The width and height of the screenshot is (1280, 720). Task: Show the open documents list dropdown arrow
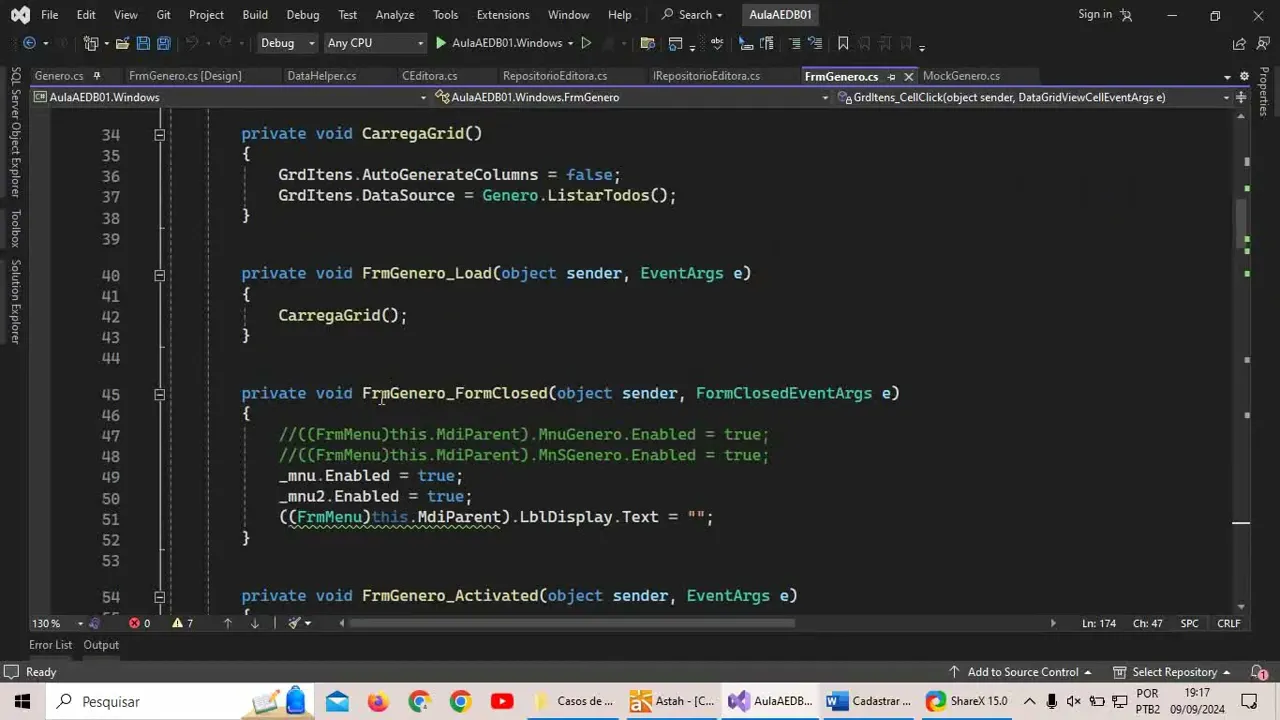pos(1227,77)
